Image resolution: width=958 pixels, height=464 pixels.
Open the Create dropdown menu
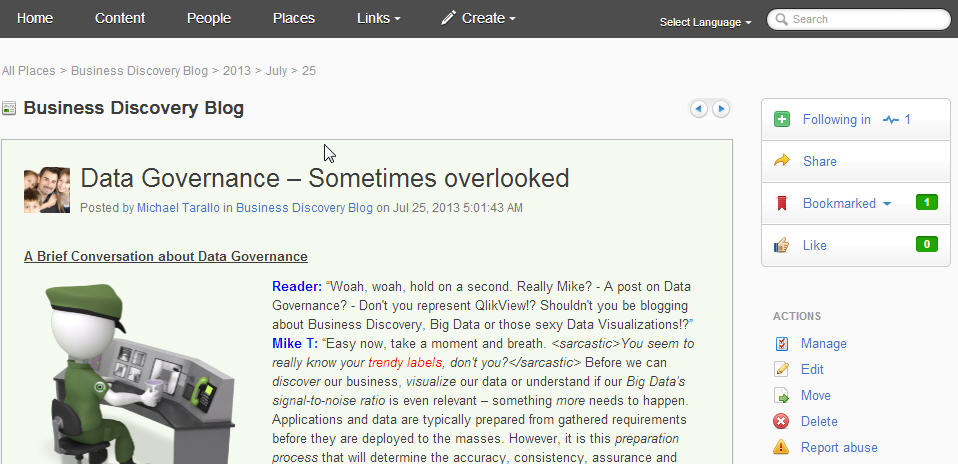478,18
